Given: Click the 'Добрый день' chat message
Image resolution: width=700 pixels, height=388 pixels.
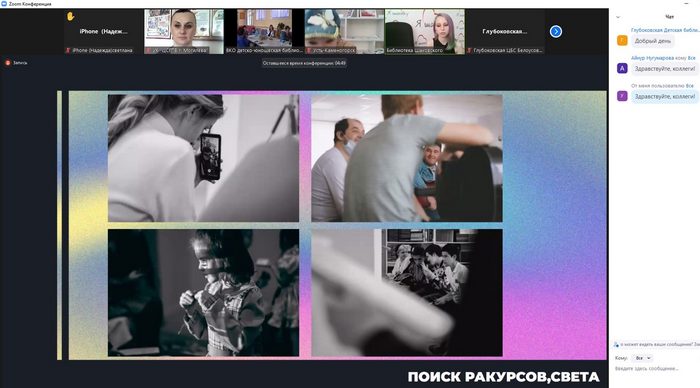Looking at the screenshot, I should coord(653,41).
